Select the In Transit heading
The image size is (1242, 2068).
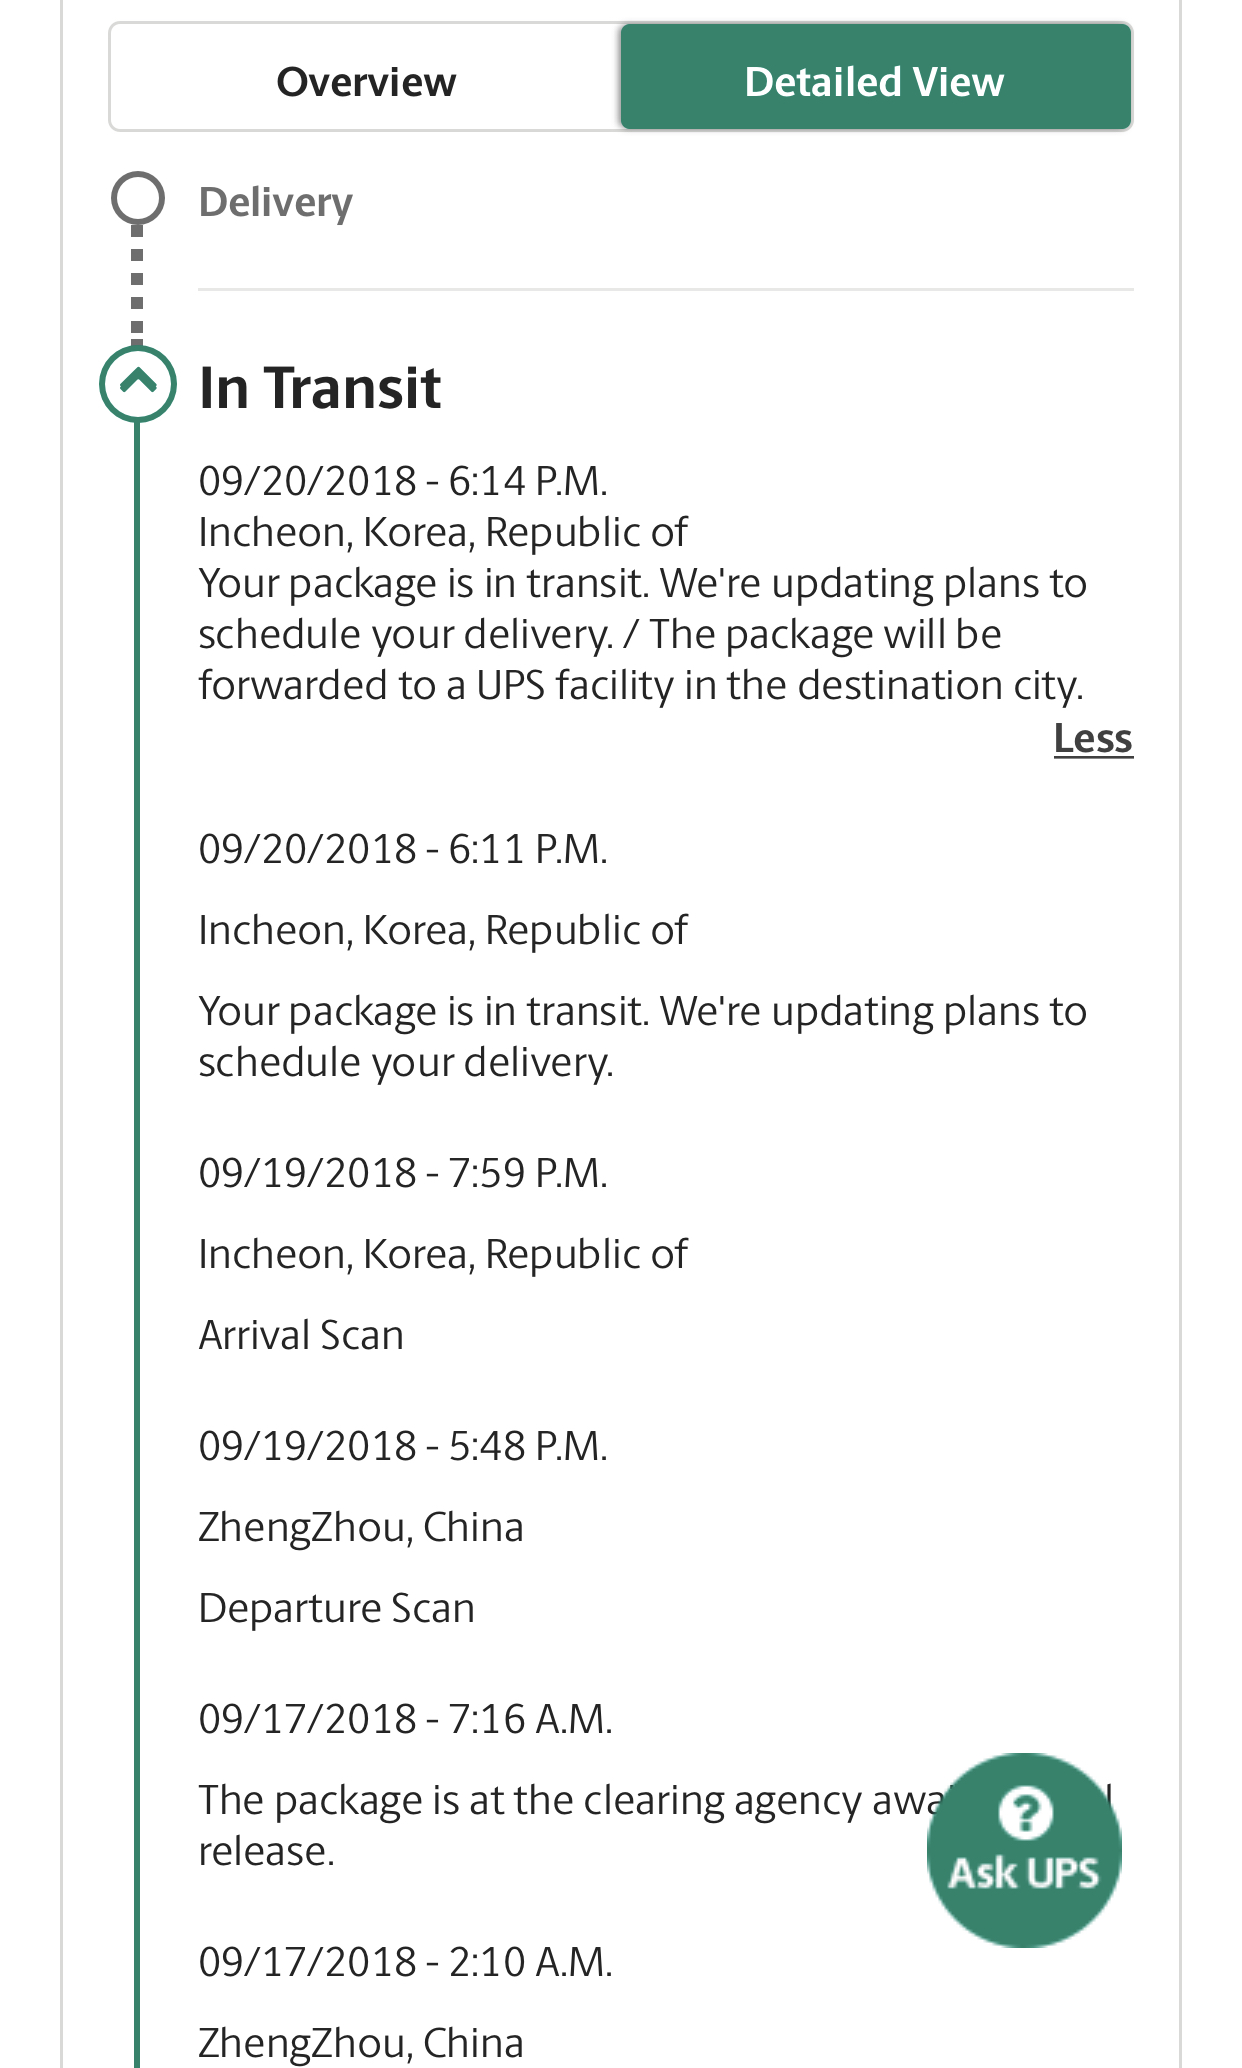coord(320,387)
